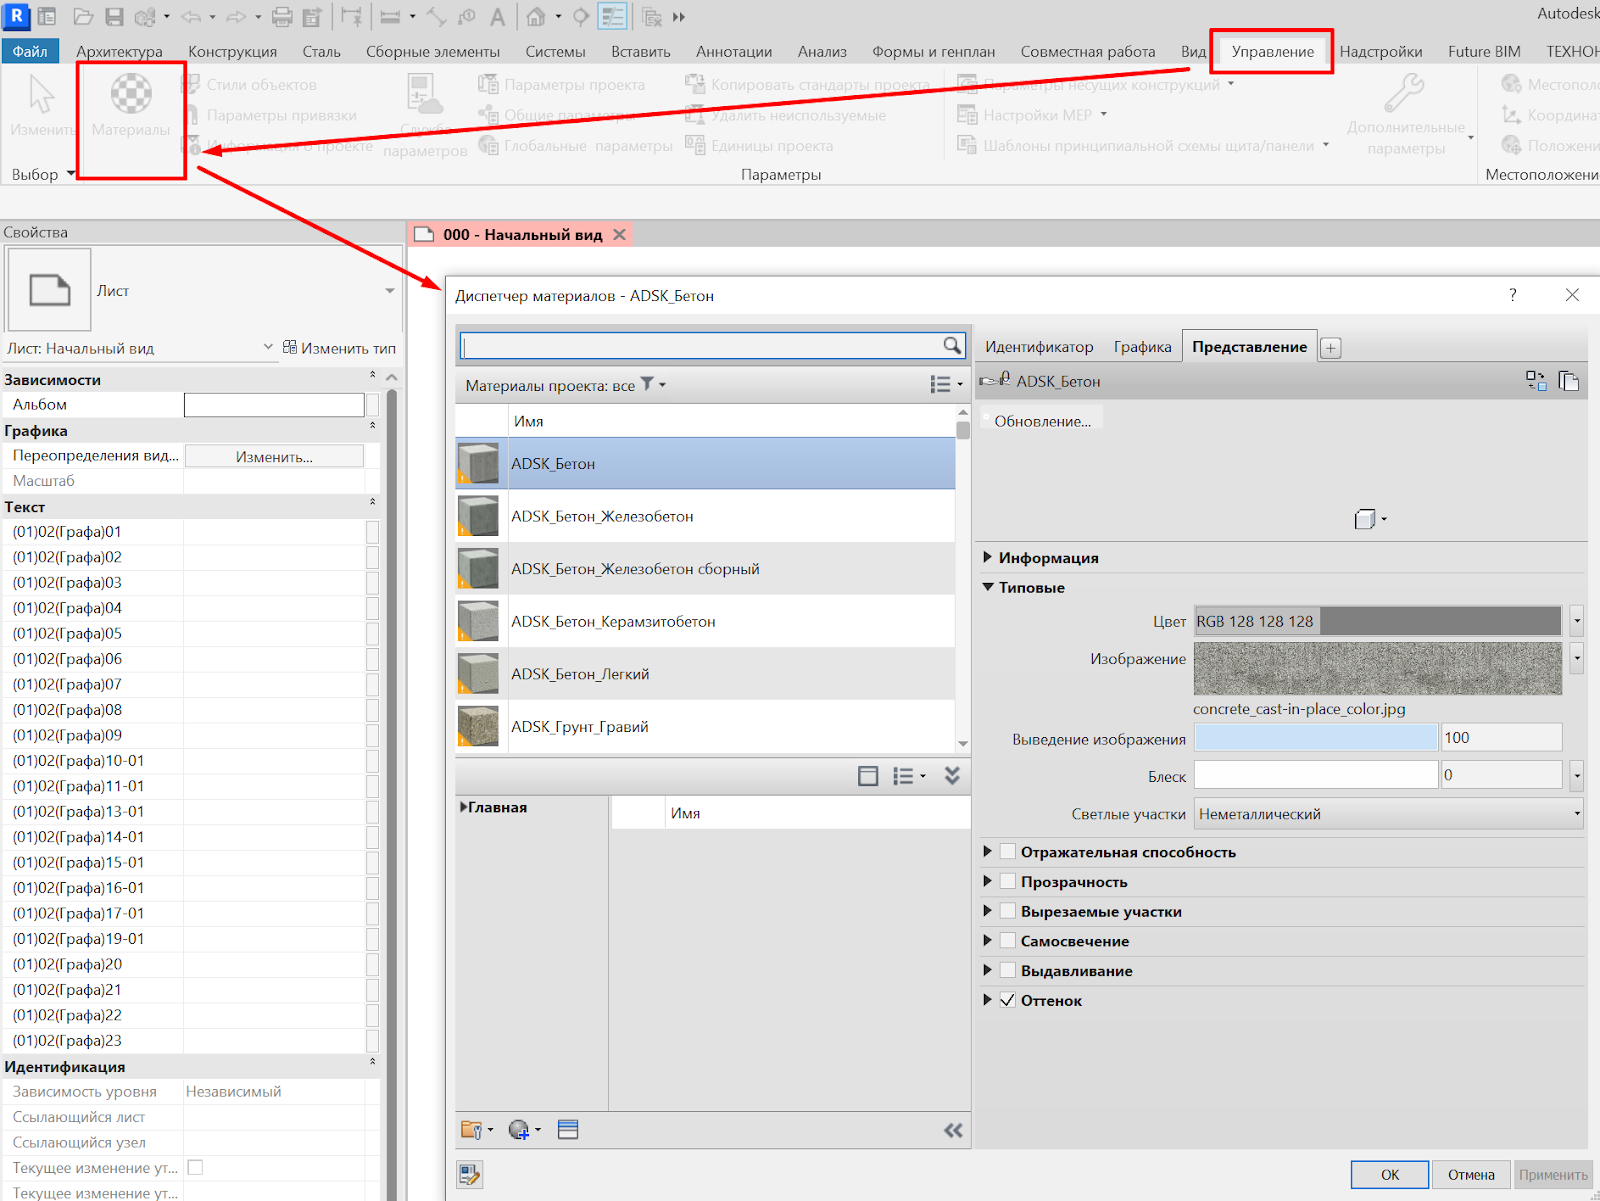The image size is (1600, 1201).
Task: Switch to the Управление ribbon tab
Action: click(x=1273, y=51)
